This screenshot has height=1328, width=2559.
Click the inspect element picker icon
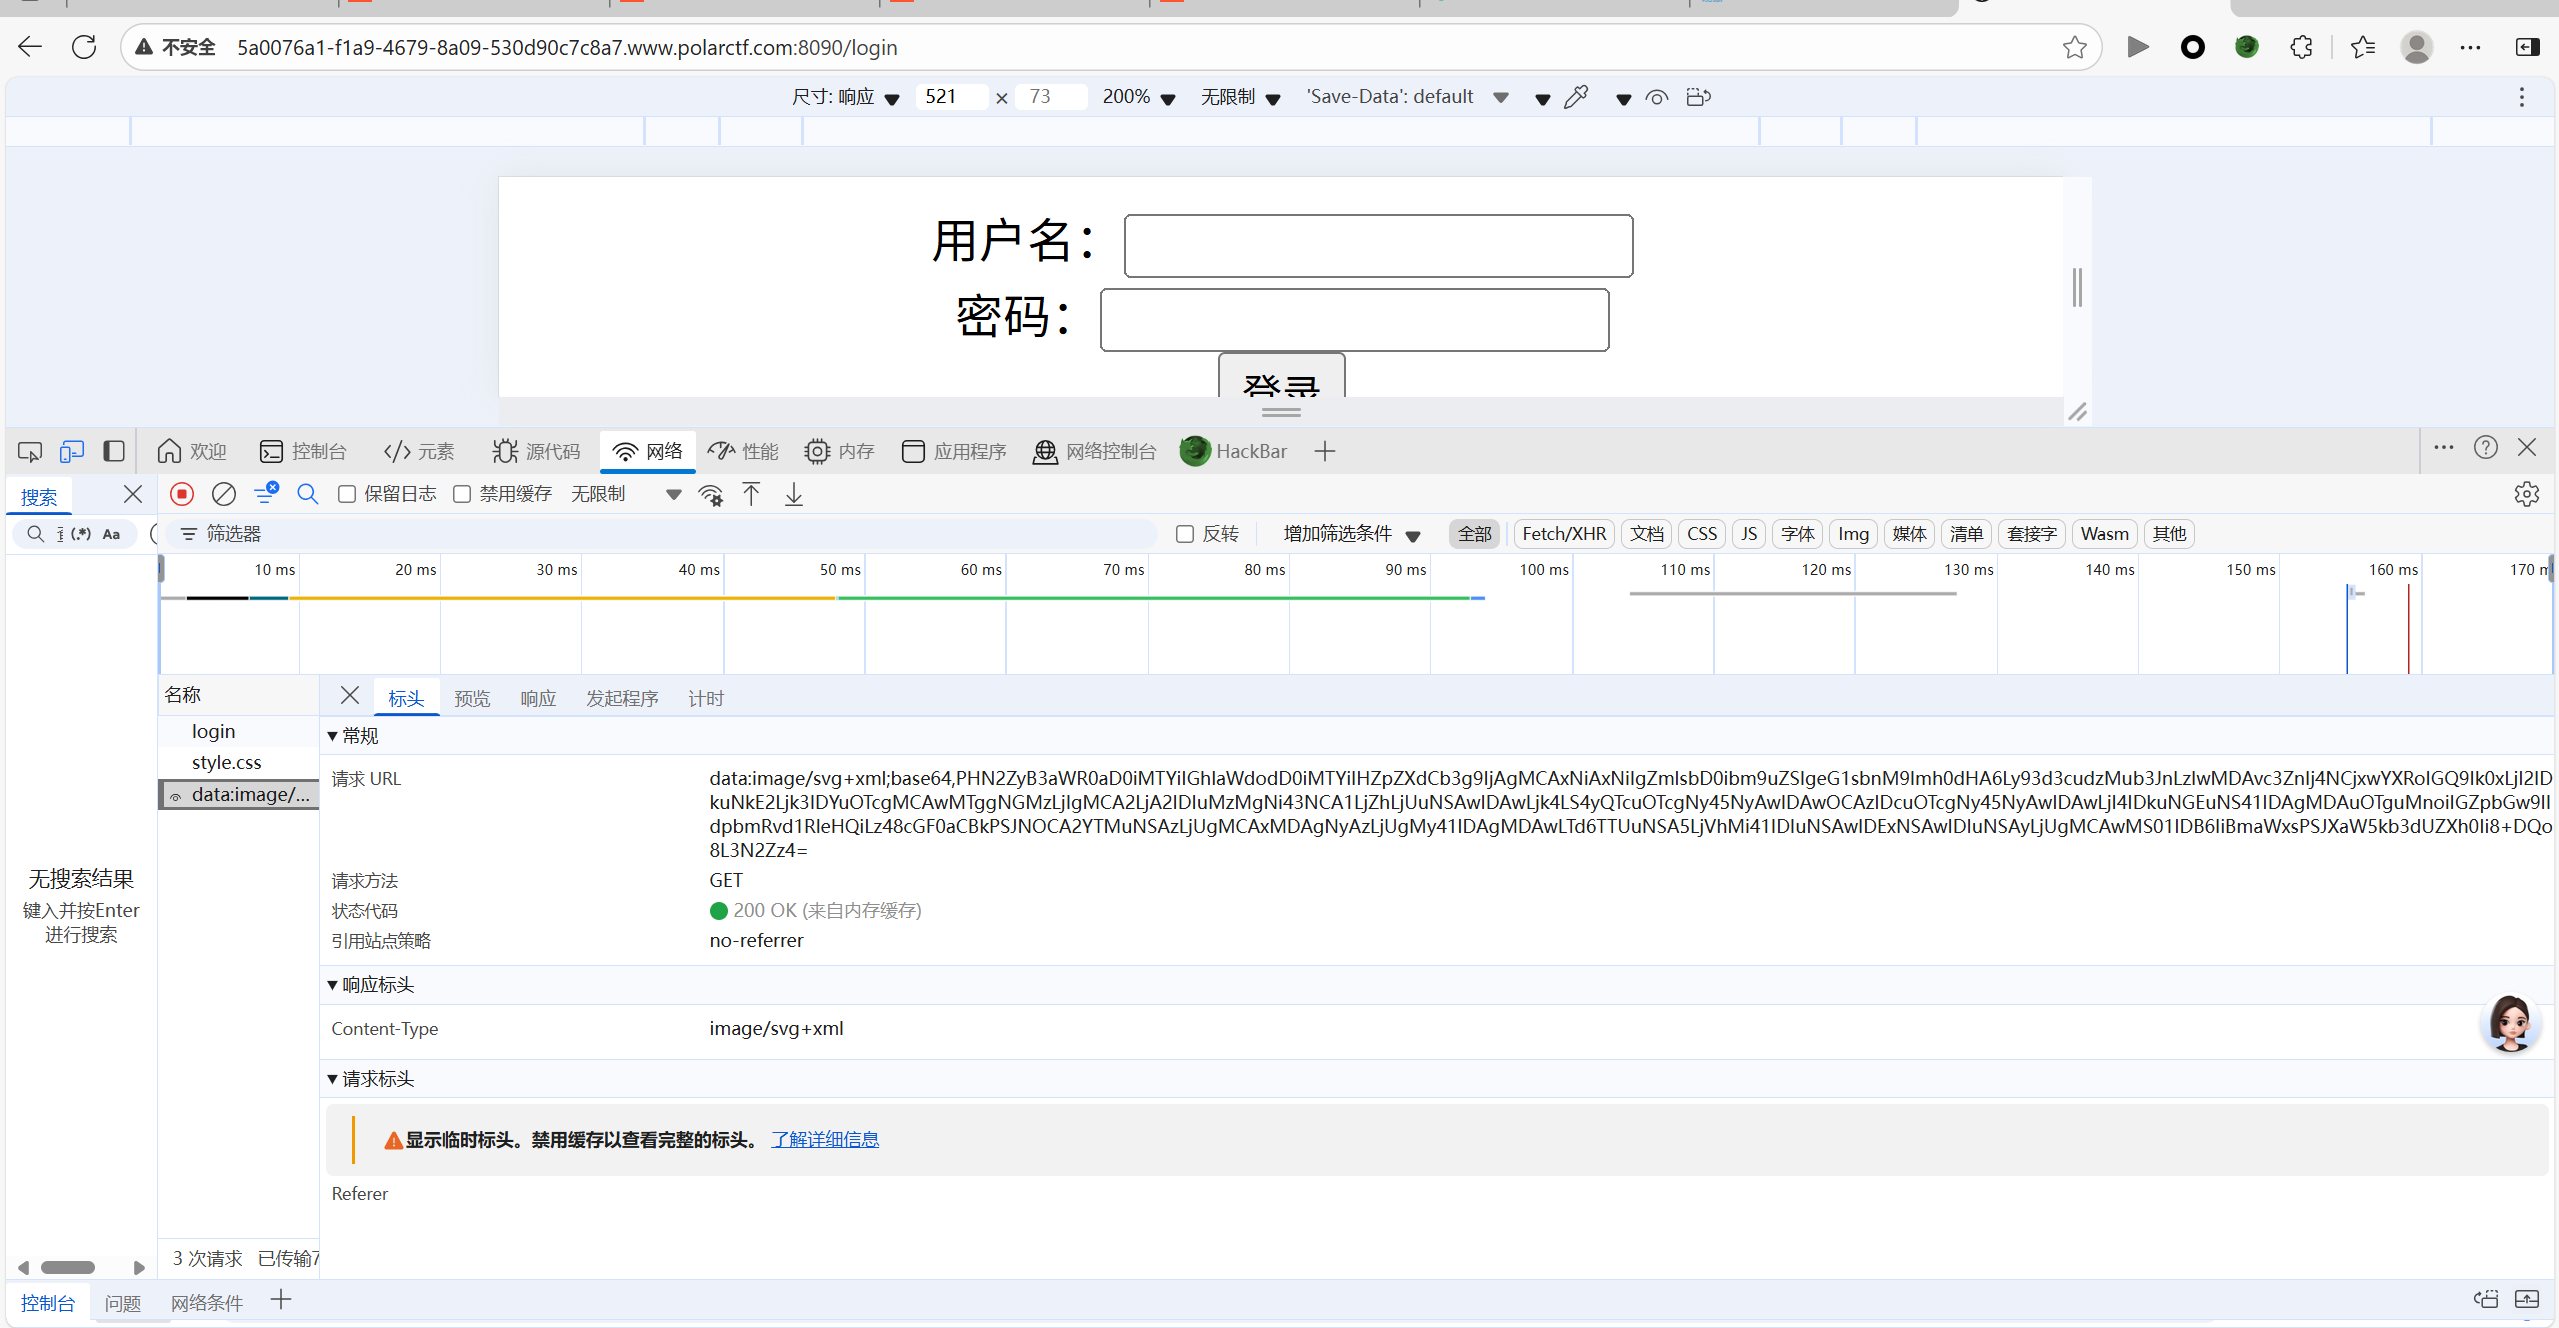(x=29, y=451)
